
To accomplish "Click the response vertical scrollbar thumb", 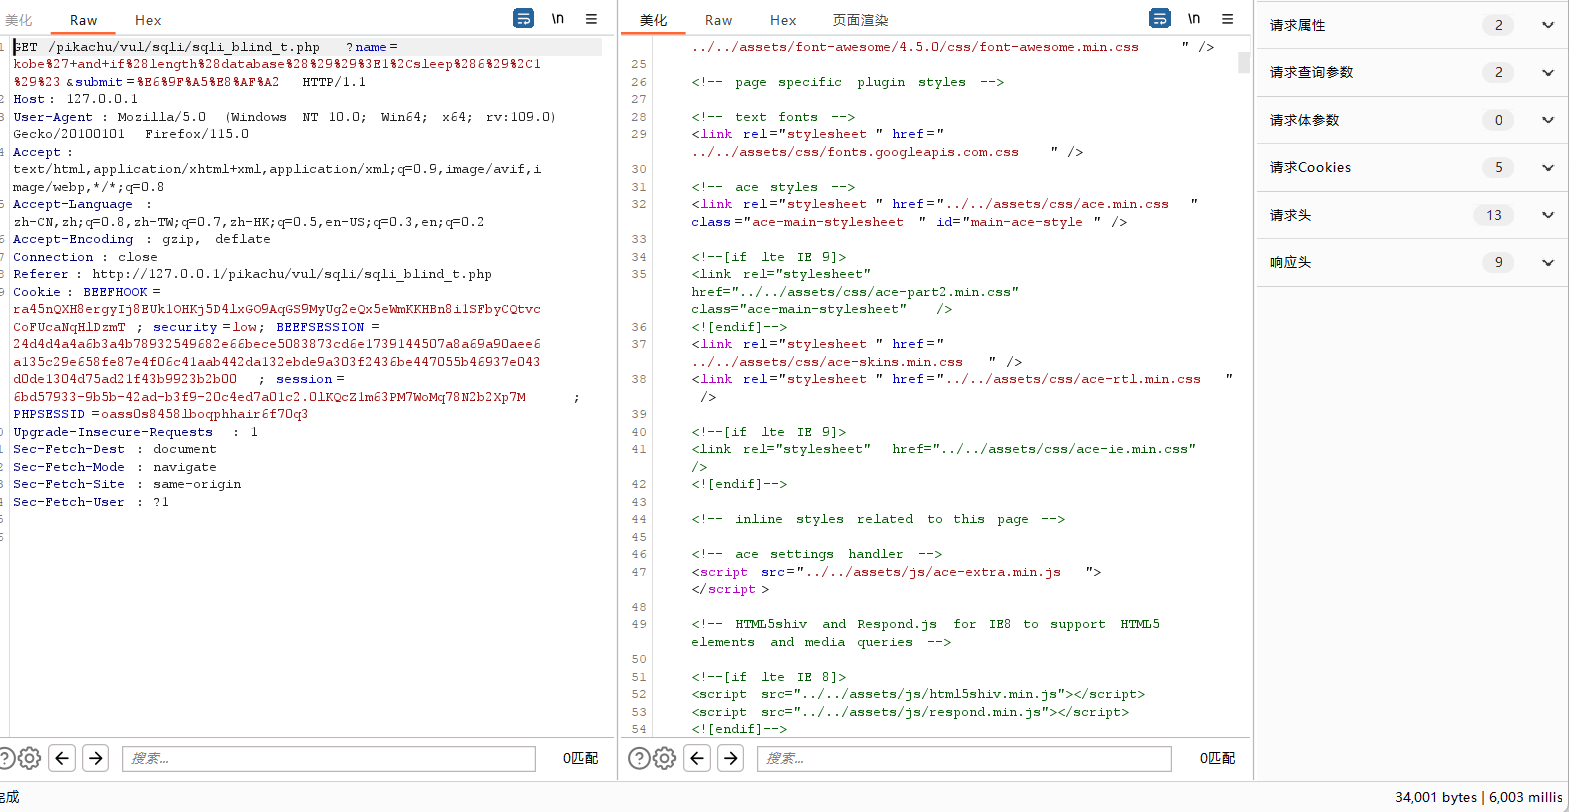I will 1244,63.
